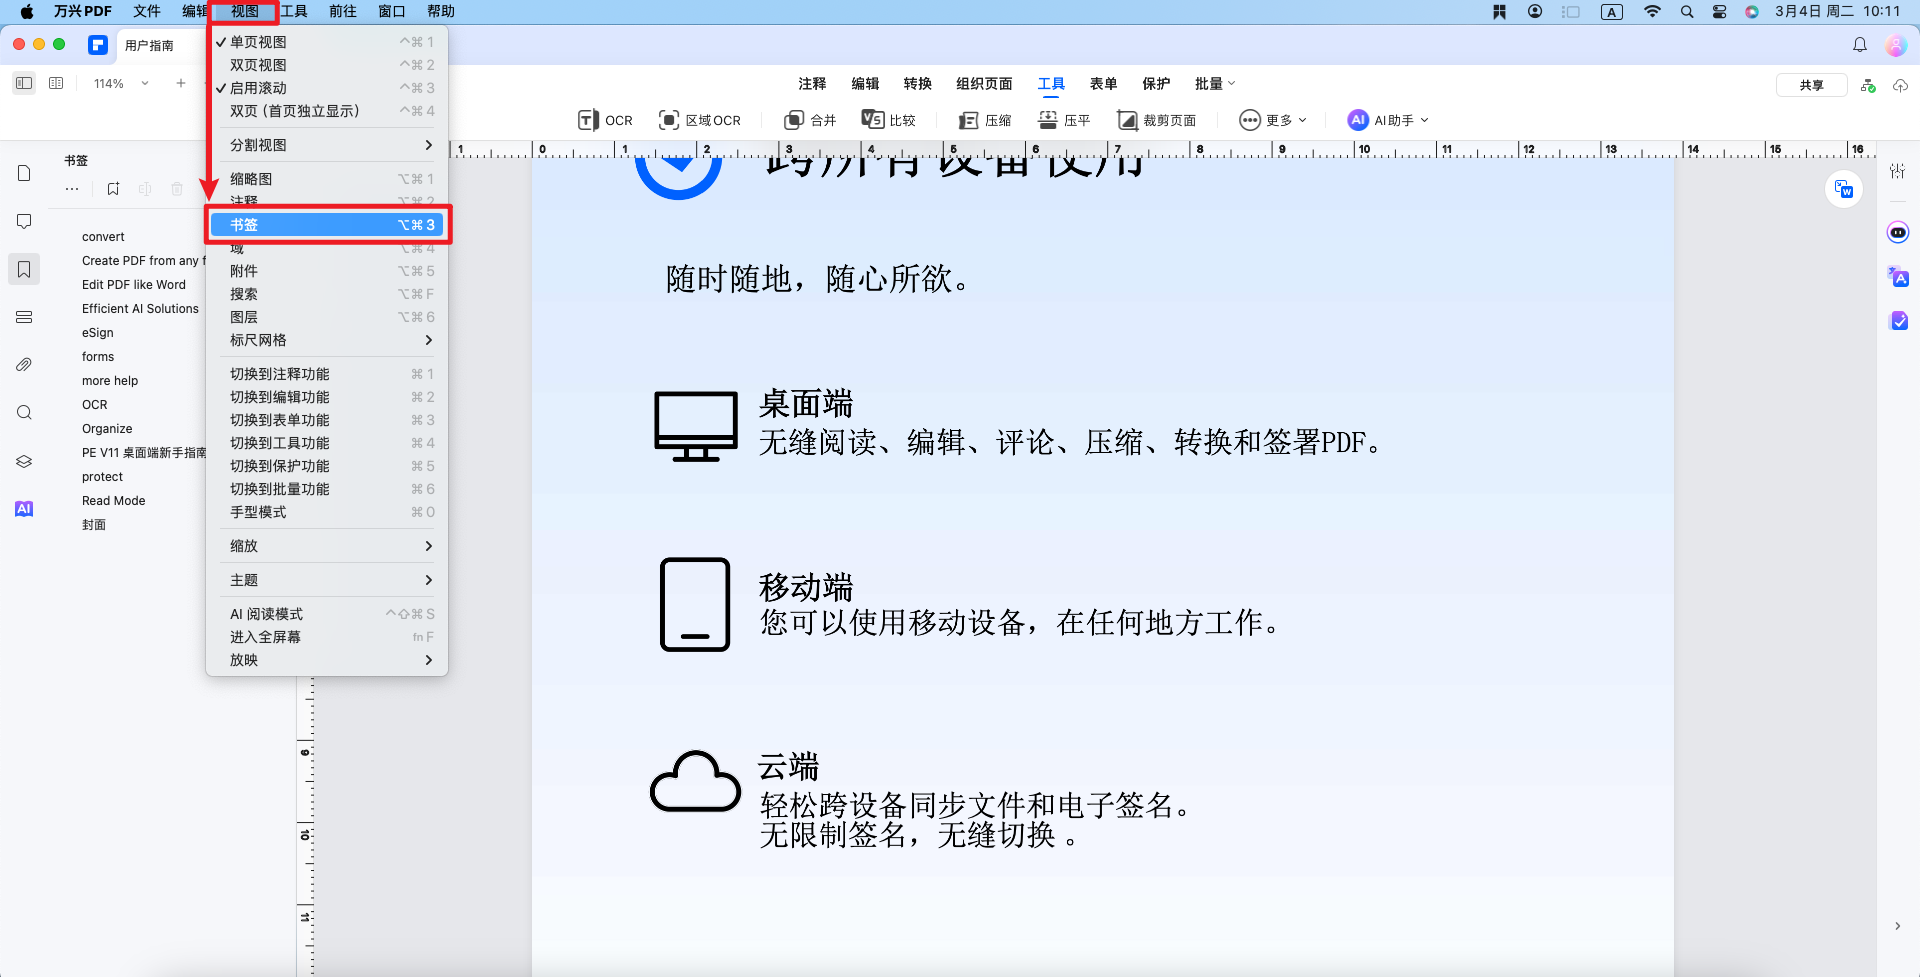Open the user avatar profile
Image resolution: width=1920 pixels, height=977 pixels.
1895,45
